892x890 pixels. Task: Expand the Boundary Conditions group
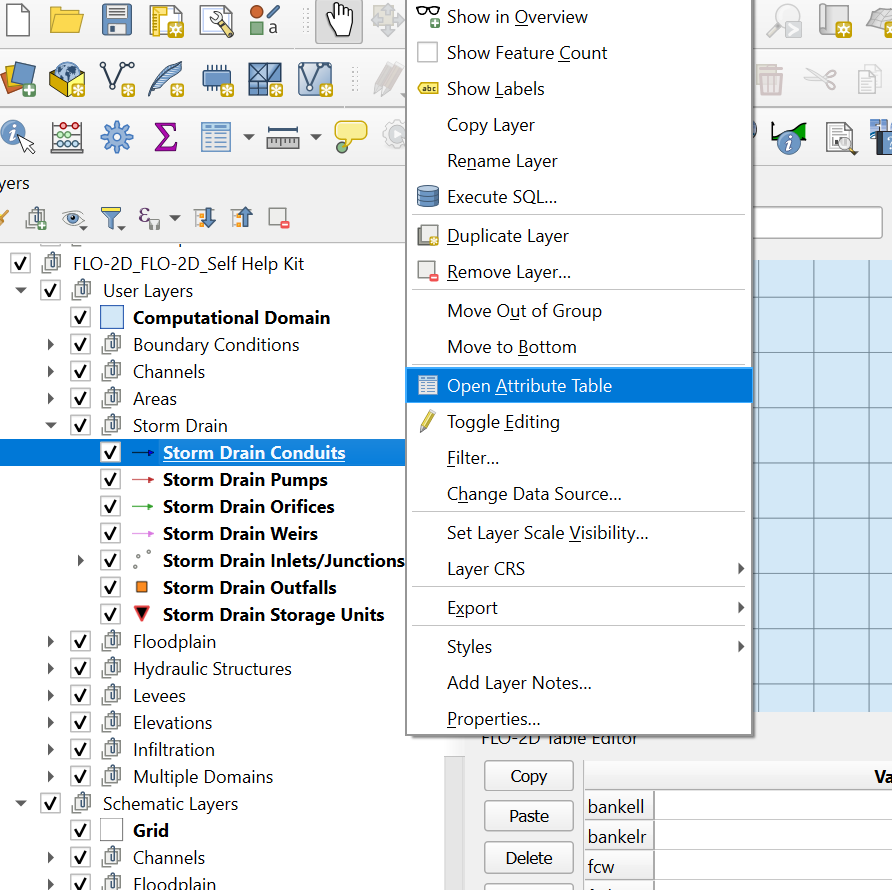50,345
